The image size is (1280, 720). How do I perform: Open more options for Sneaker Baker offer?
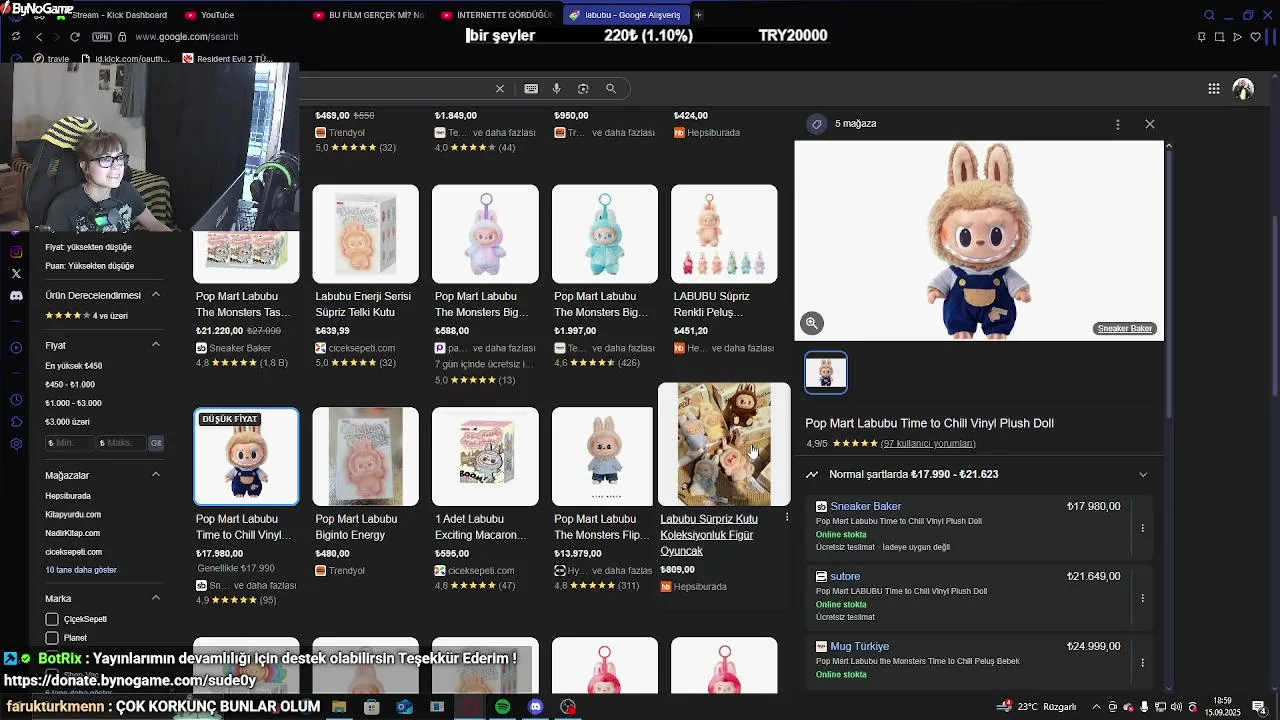pyautogui.click(x=1143, y=528)
